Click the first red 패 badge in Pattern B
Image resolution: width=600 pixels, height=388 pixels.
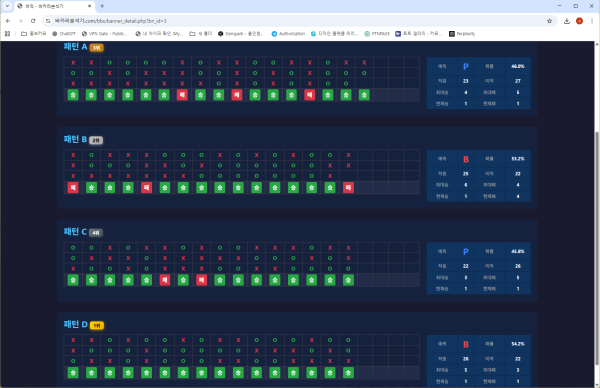click(73, 187)
